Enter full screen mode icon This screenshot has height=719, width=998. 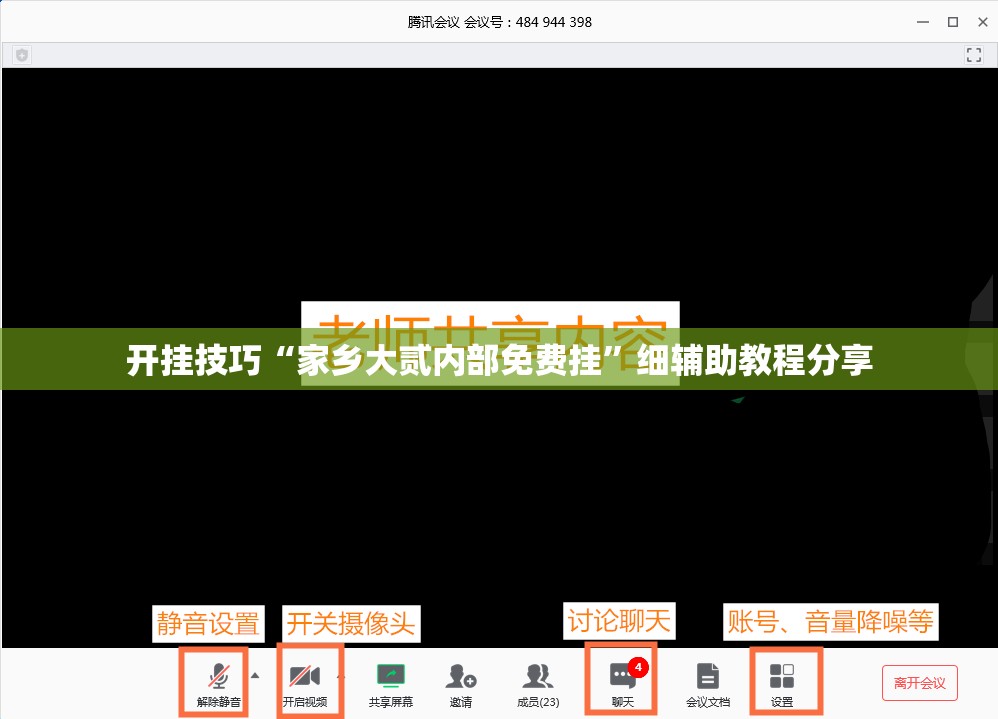(974, 55)
